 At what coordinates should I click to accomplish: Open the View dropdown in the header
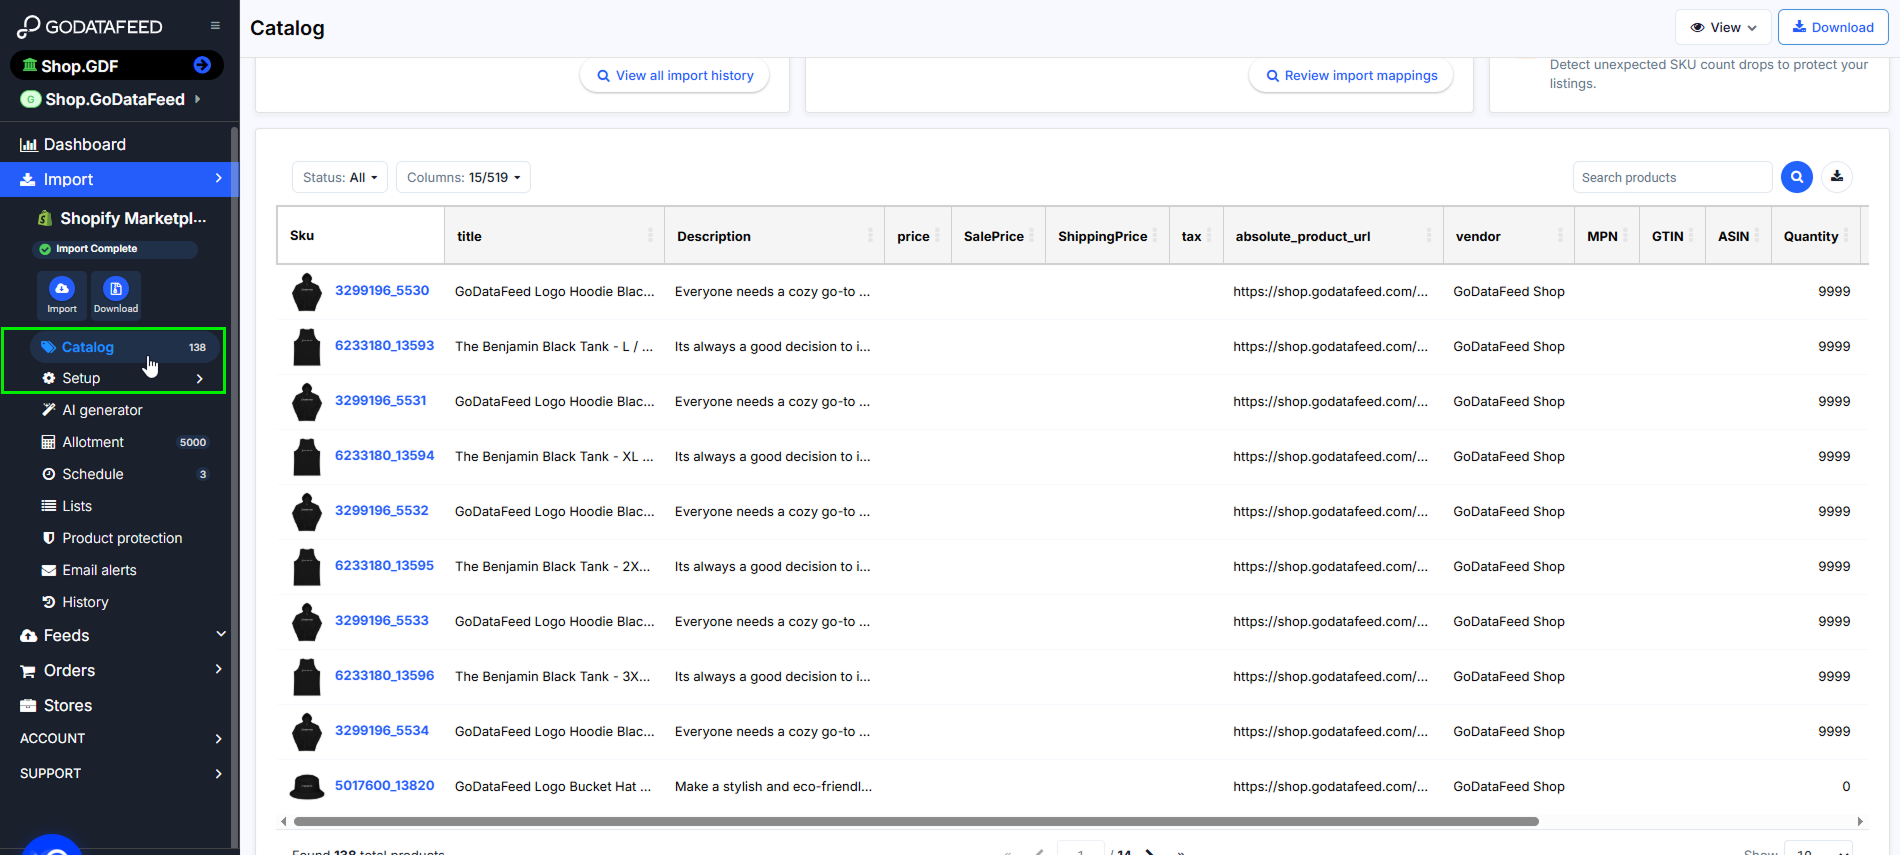coord(1723,27)
